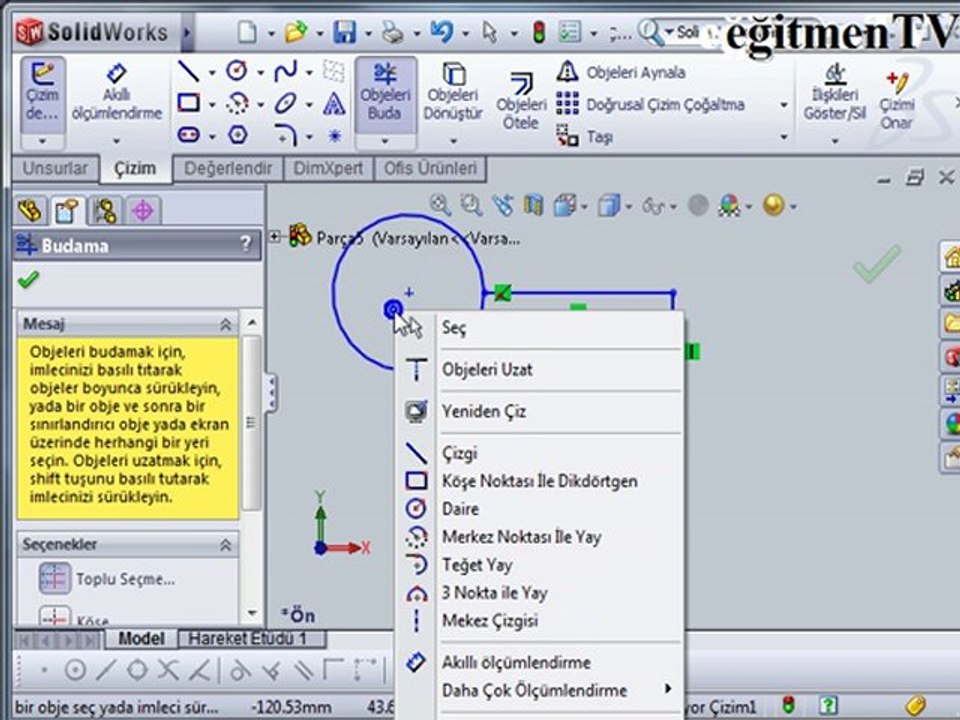Collapse the Mesaj section

tap(225, 324)
